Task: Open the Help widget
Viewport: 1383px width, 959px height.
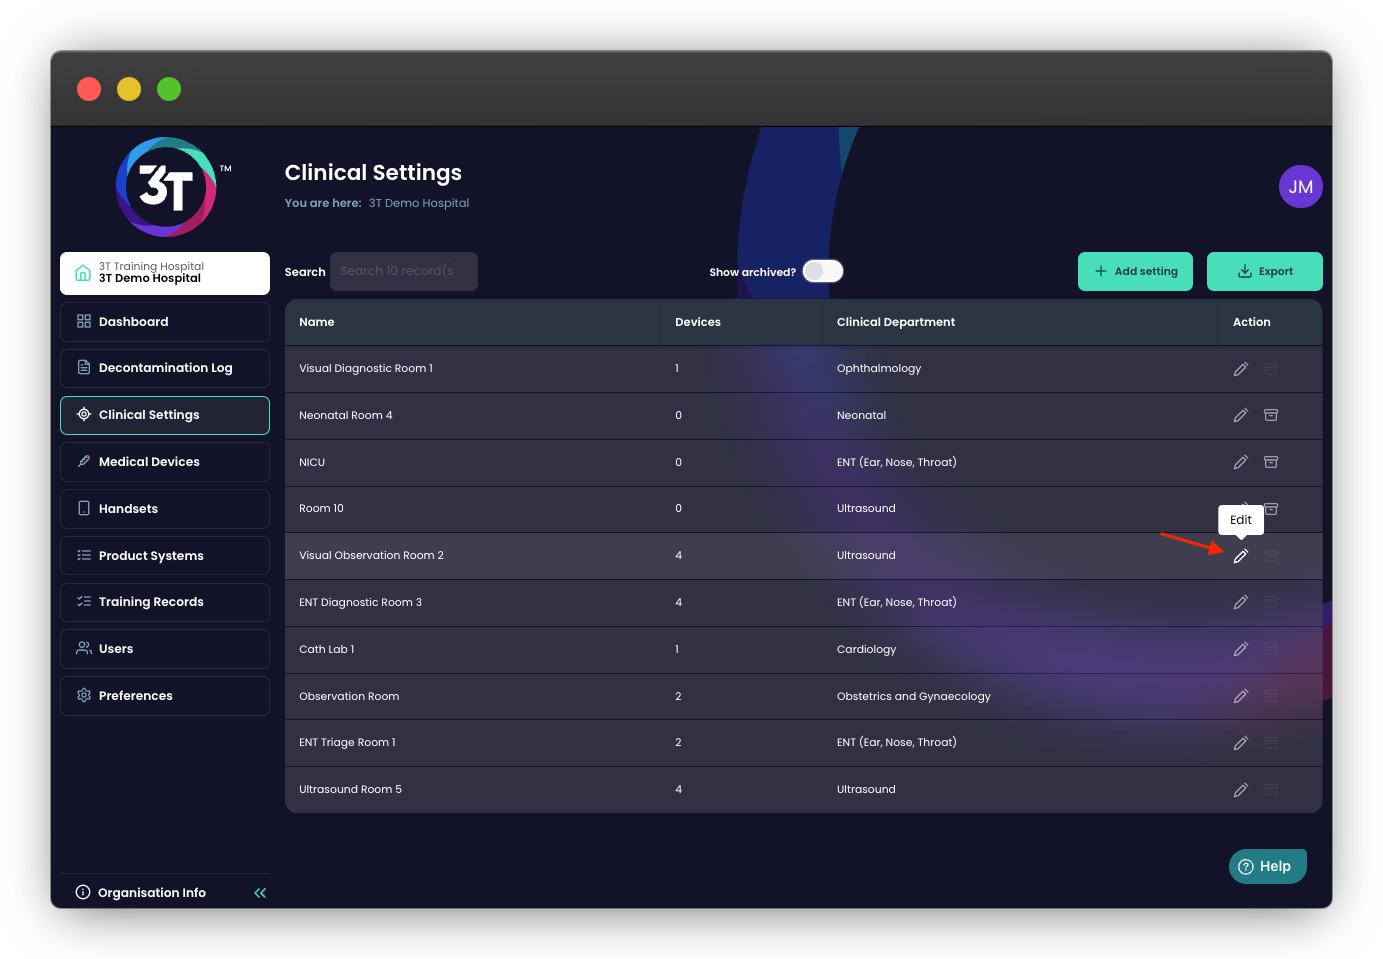Action: (x=1267, y=866)
